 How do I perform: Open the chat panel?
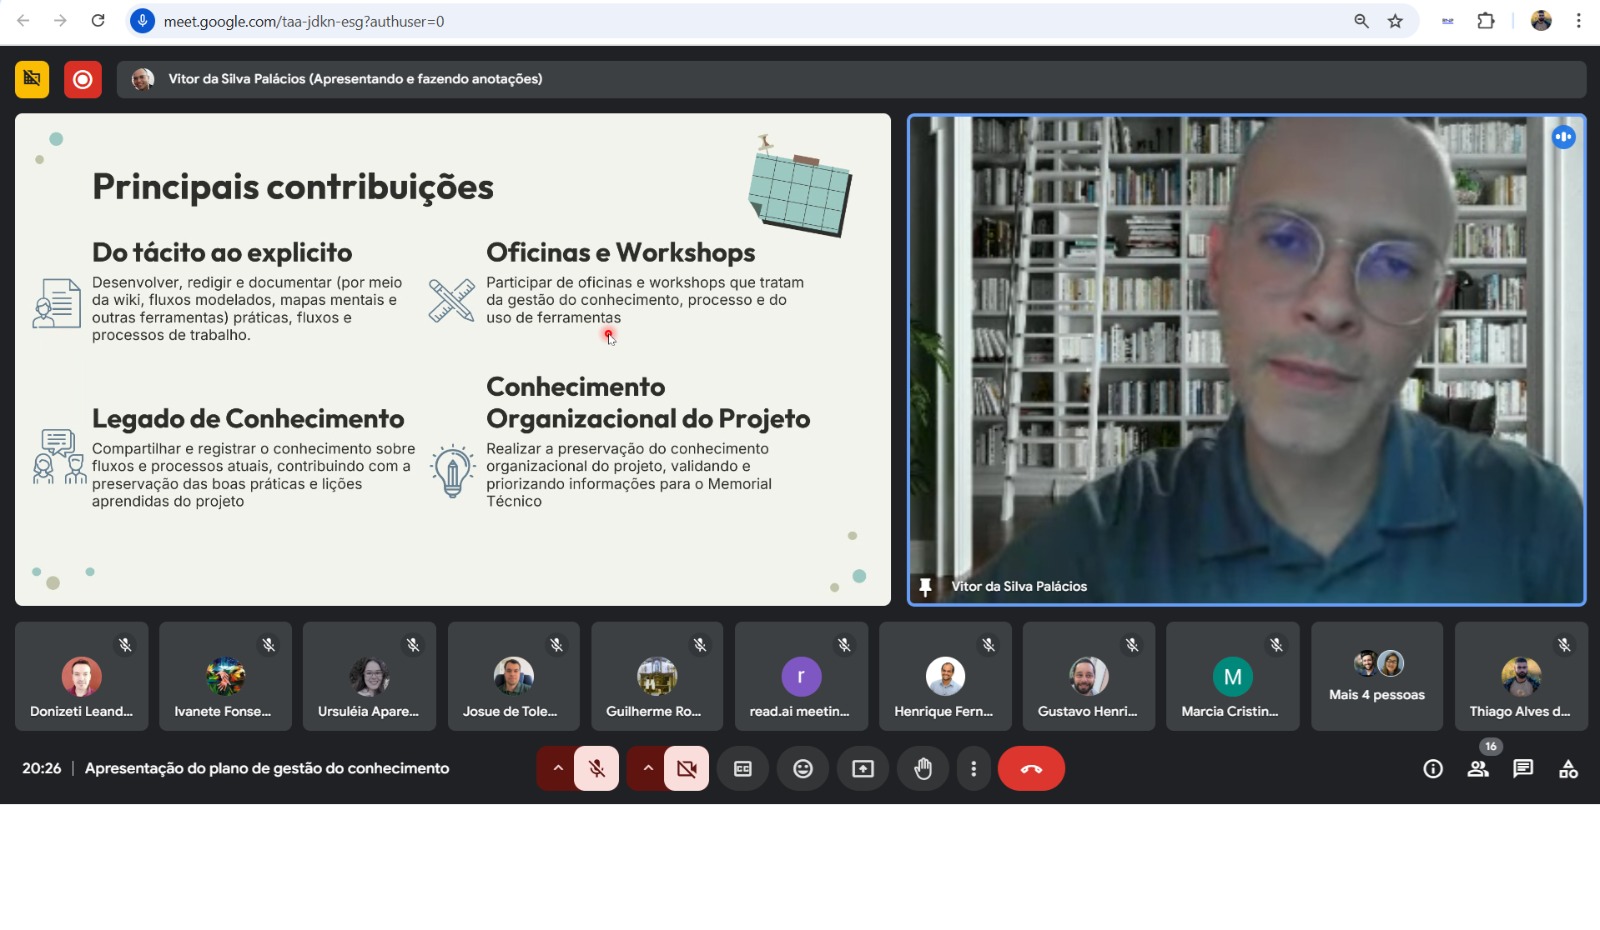[x=1523, y=769]
